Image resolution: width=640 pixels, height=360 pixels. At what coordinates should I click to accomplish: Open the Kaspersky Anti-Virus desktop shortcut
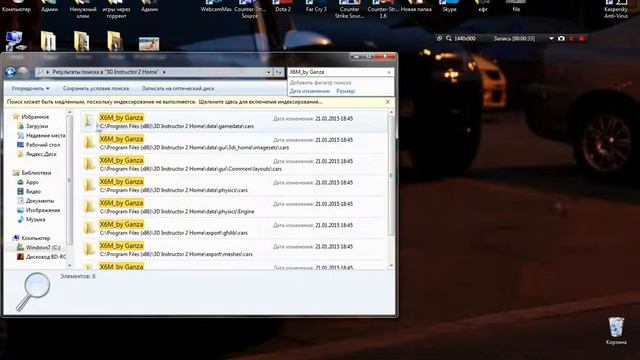point(616,9)
